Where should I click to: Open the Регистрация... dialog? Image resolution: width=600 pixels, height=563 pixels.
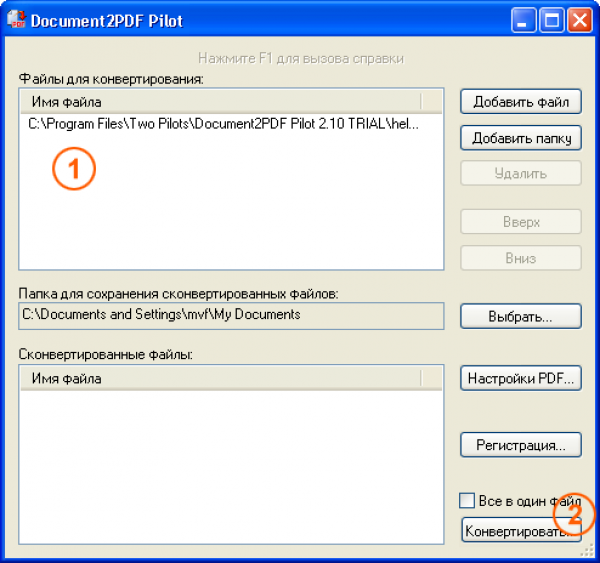tap(521, 445)
